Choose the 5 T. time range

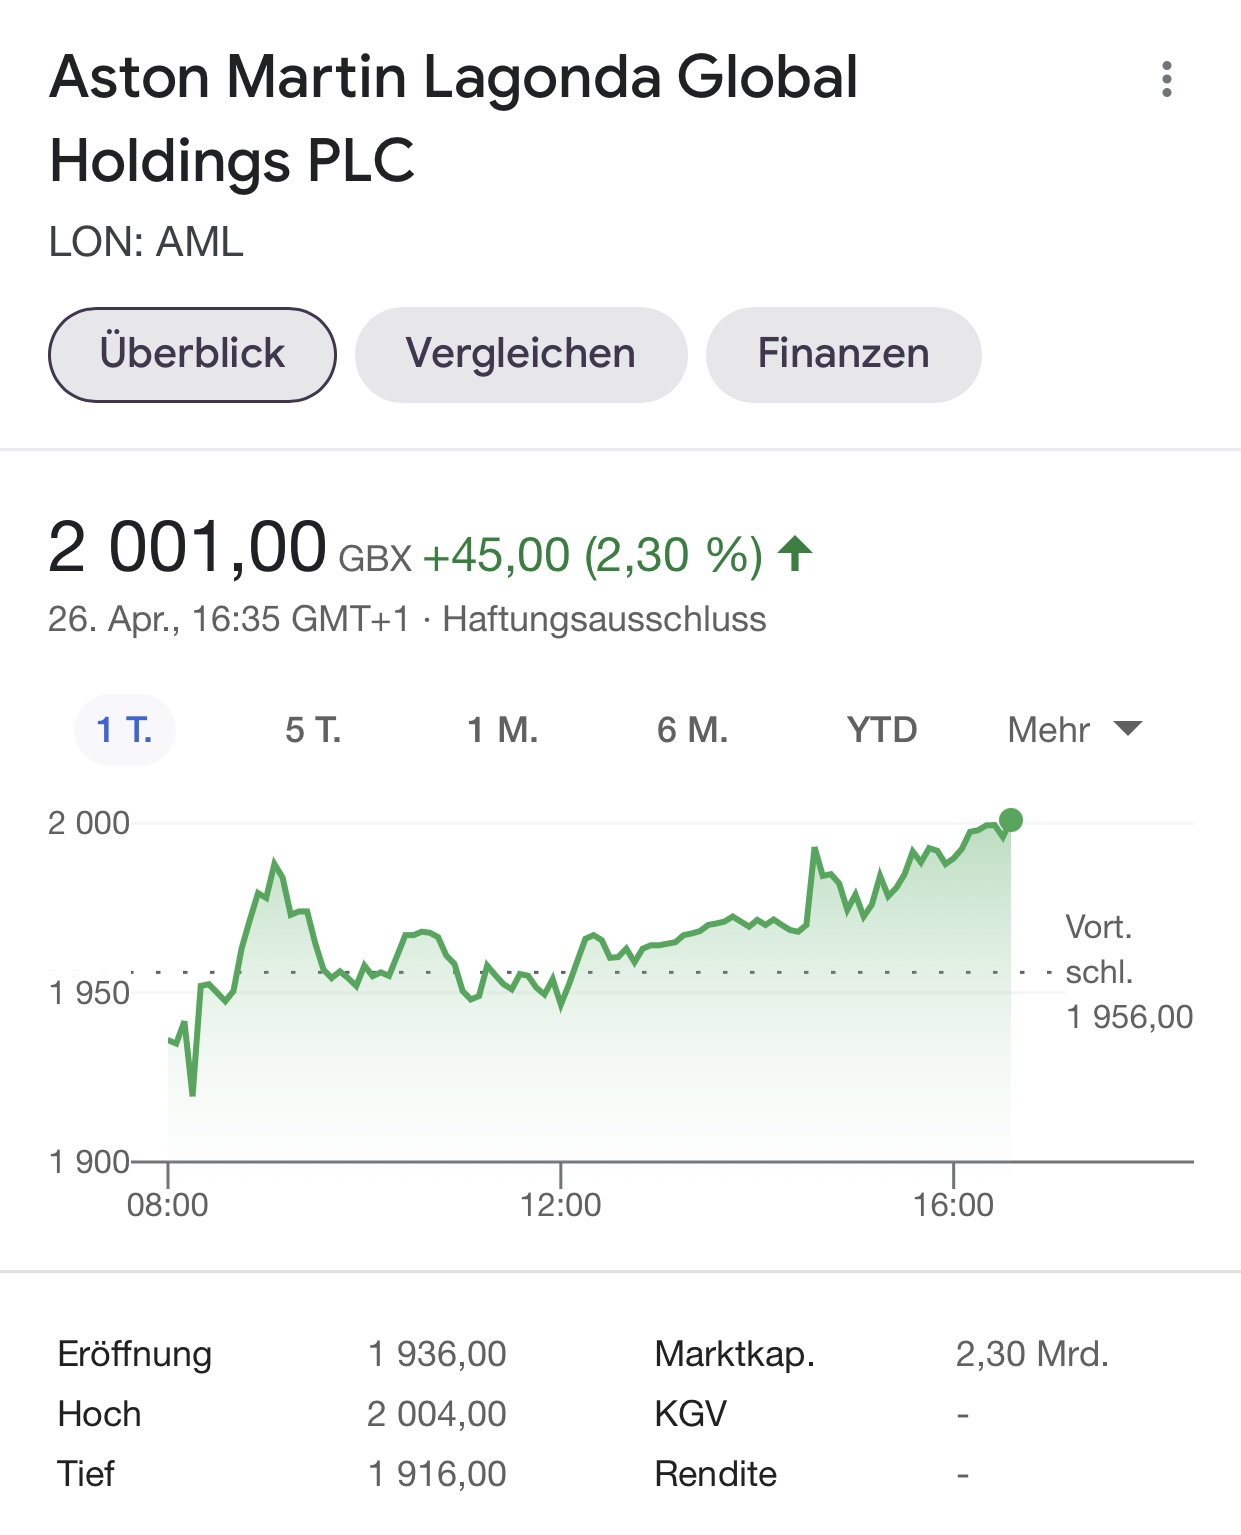[x=313, y=730]
